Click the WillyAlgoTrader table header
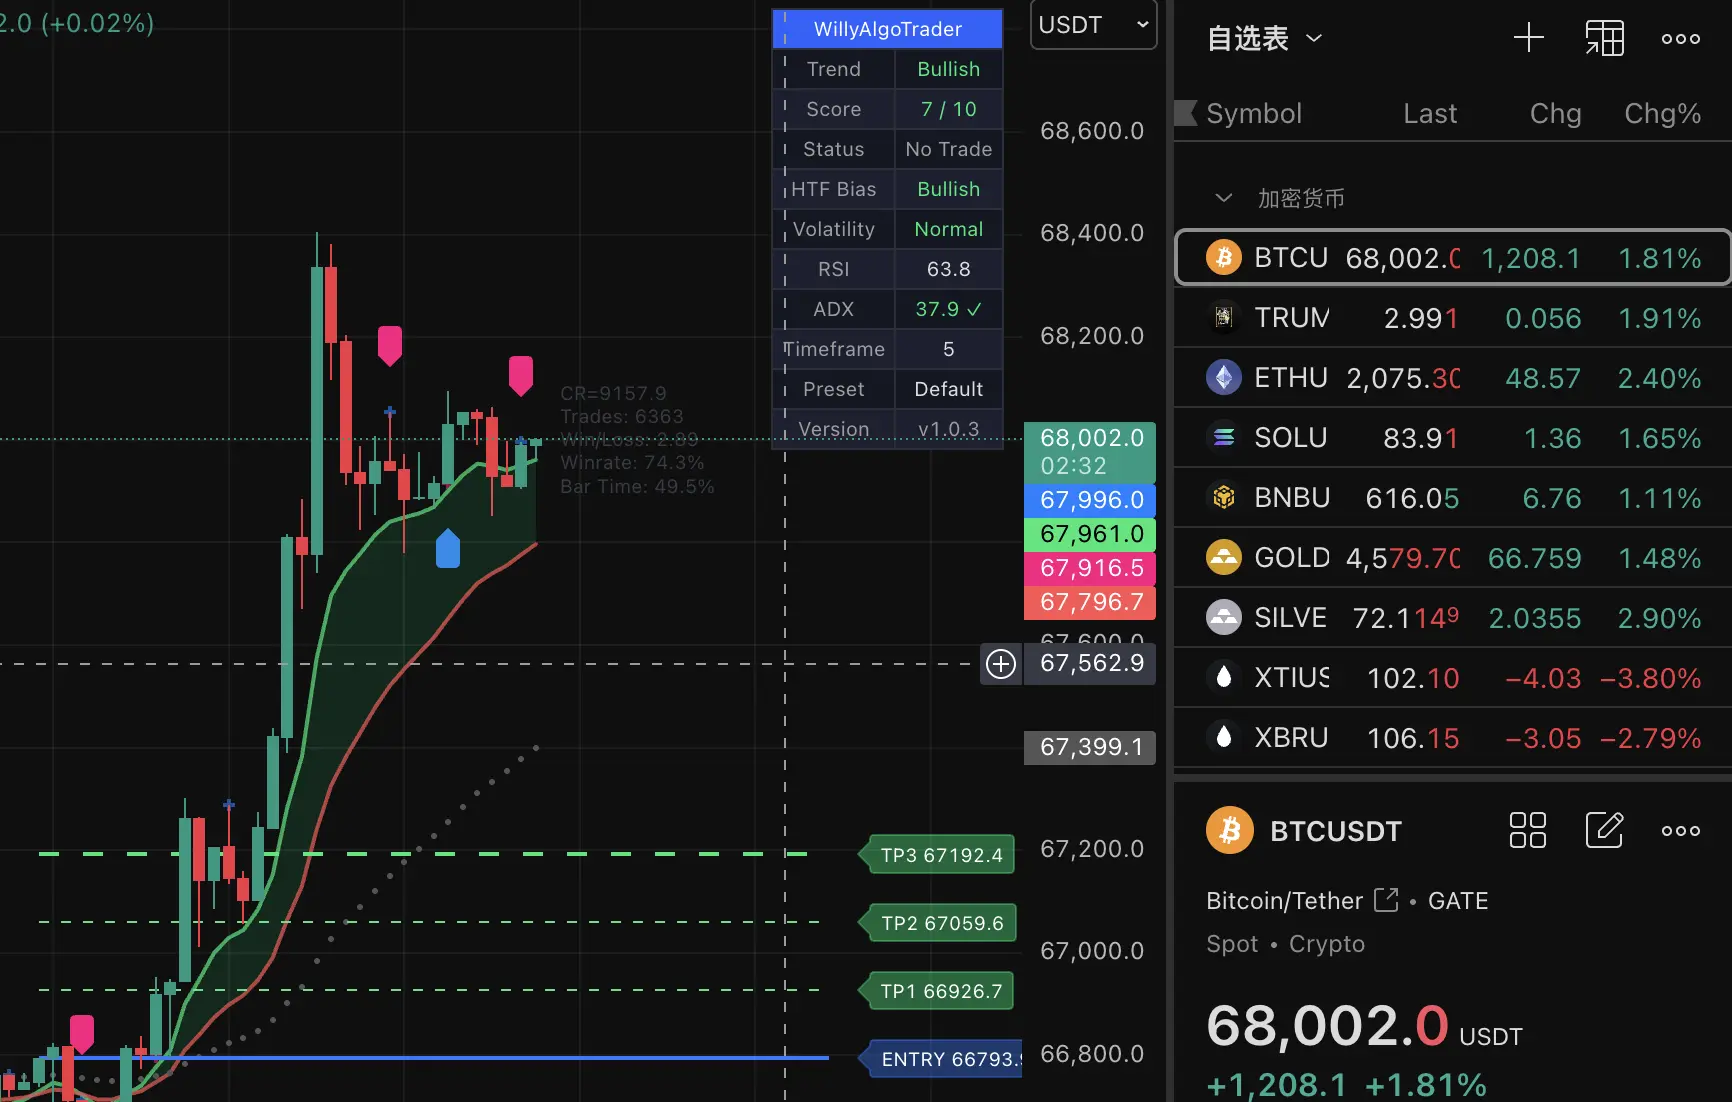The image size is (1732, 1102). [x=888, y=29]
